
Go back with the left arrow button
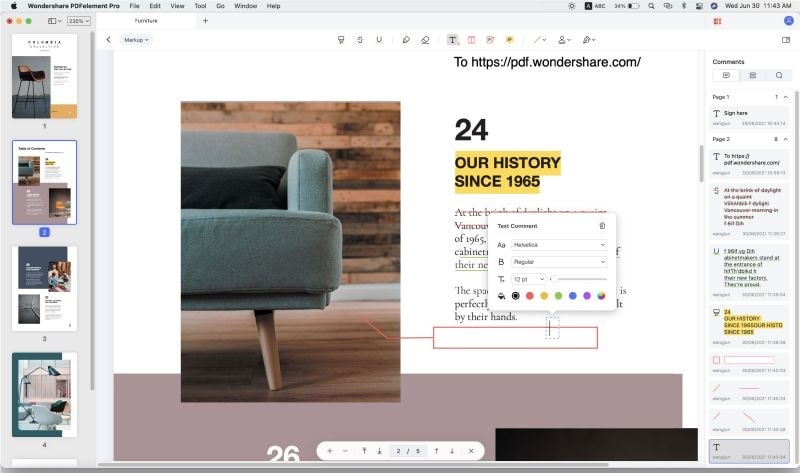108,40
